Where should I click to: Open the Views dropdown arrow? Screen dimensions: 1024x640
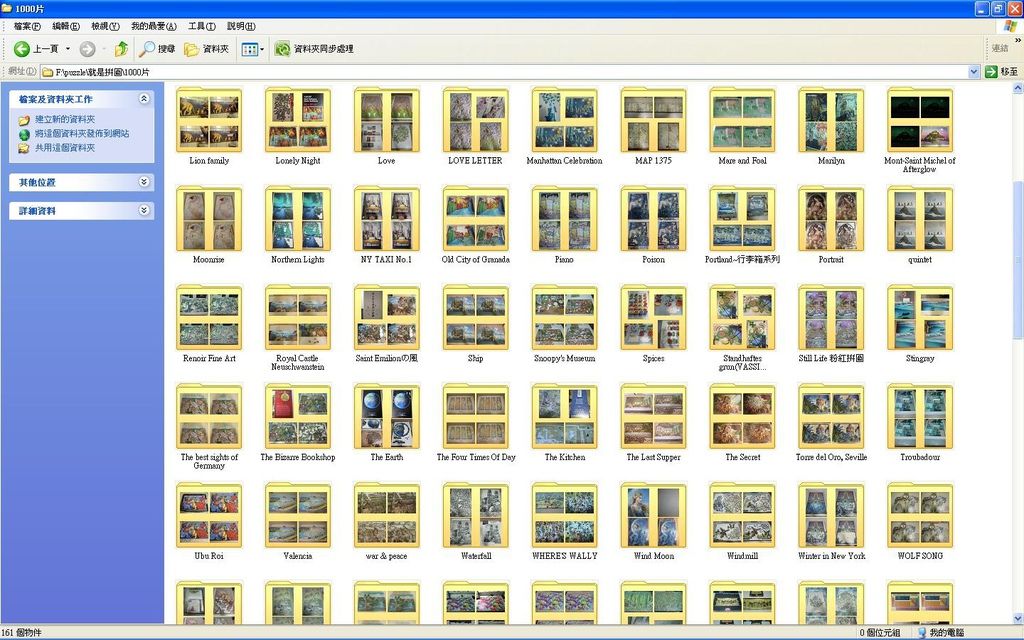pos(262,49)
